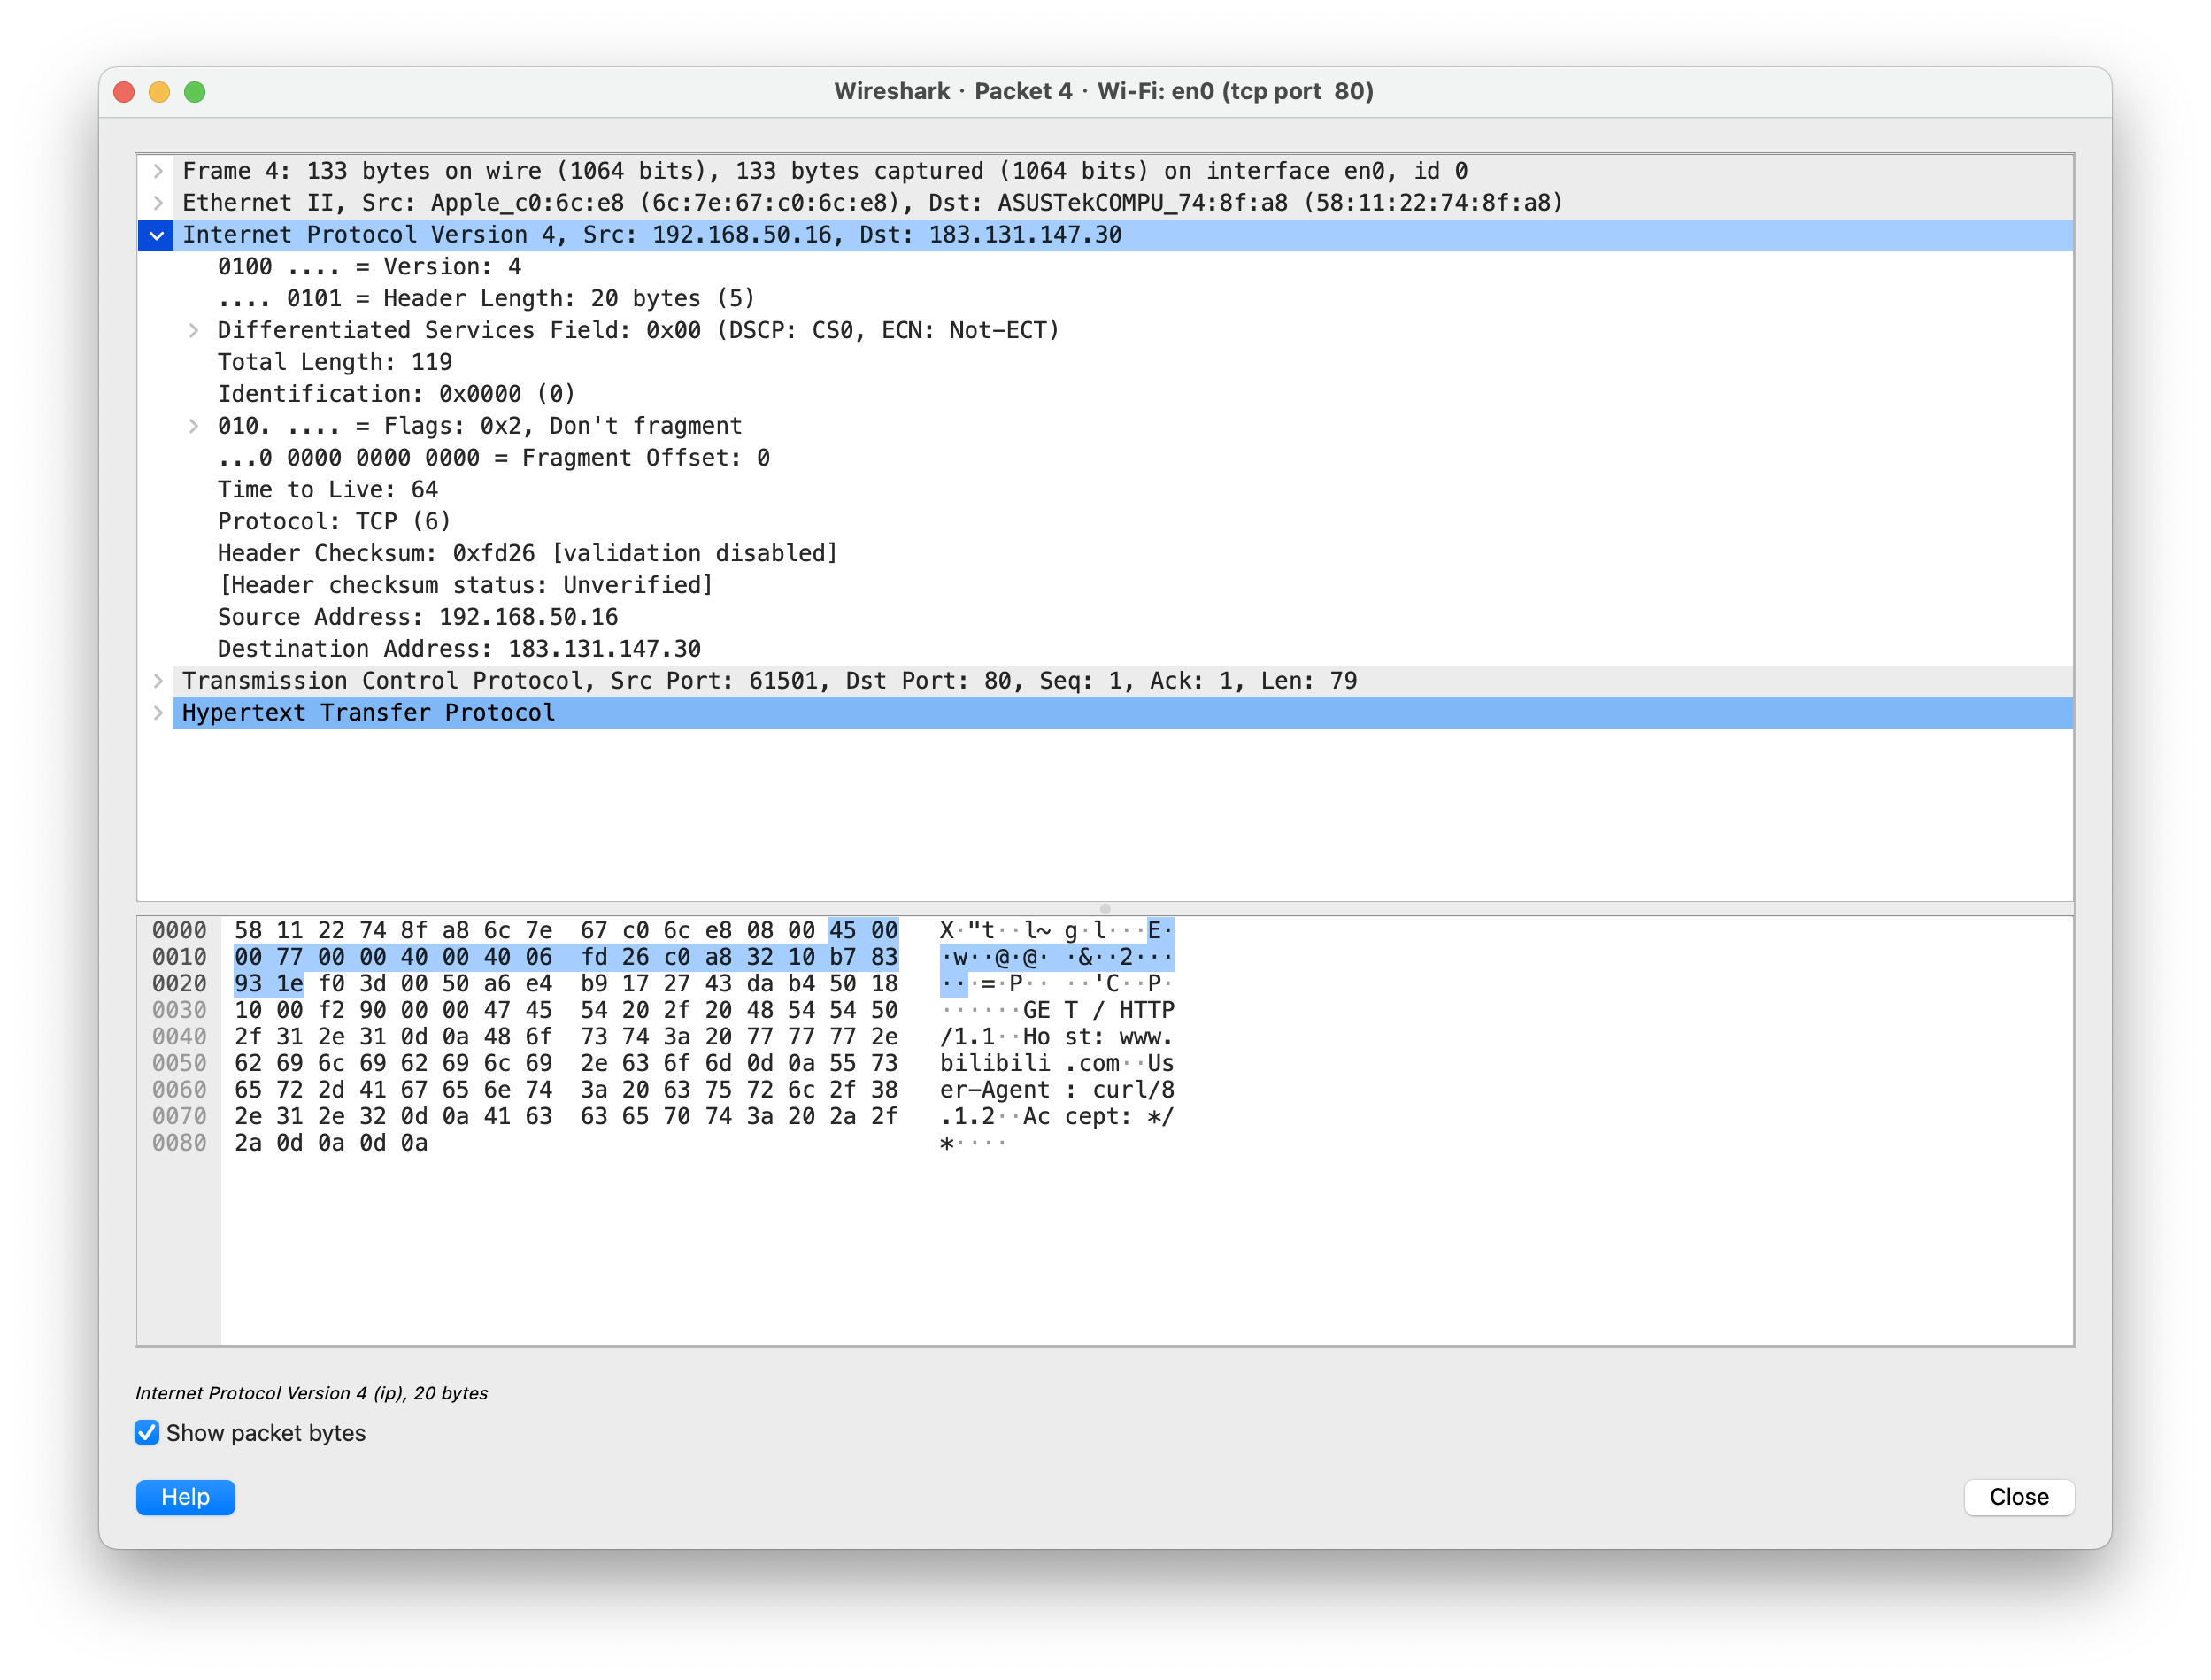Expand the Frame 4 tree node
The image size is (2211, 1680).
tap(158, 171)
